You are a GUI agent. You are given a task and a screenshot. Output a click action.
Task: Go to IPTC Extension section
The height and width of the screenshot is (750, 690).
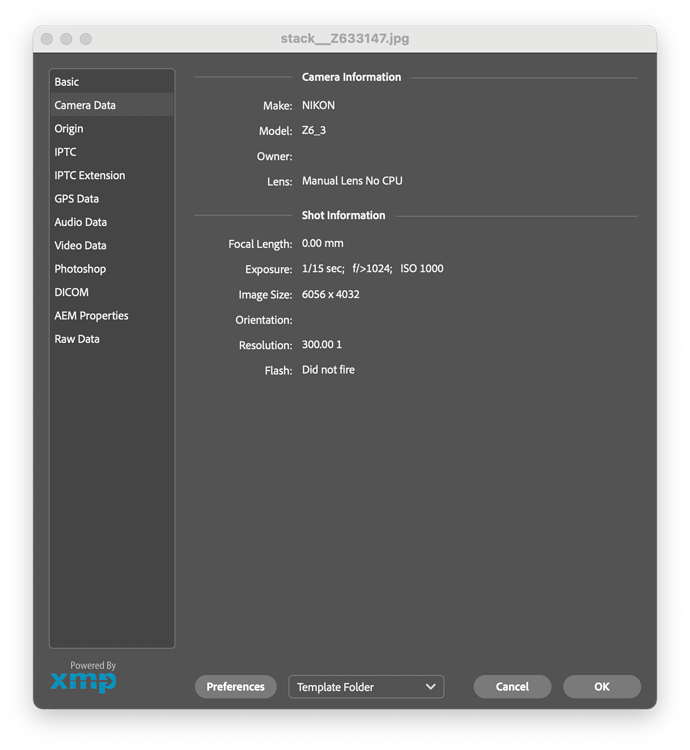point(90,175)
